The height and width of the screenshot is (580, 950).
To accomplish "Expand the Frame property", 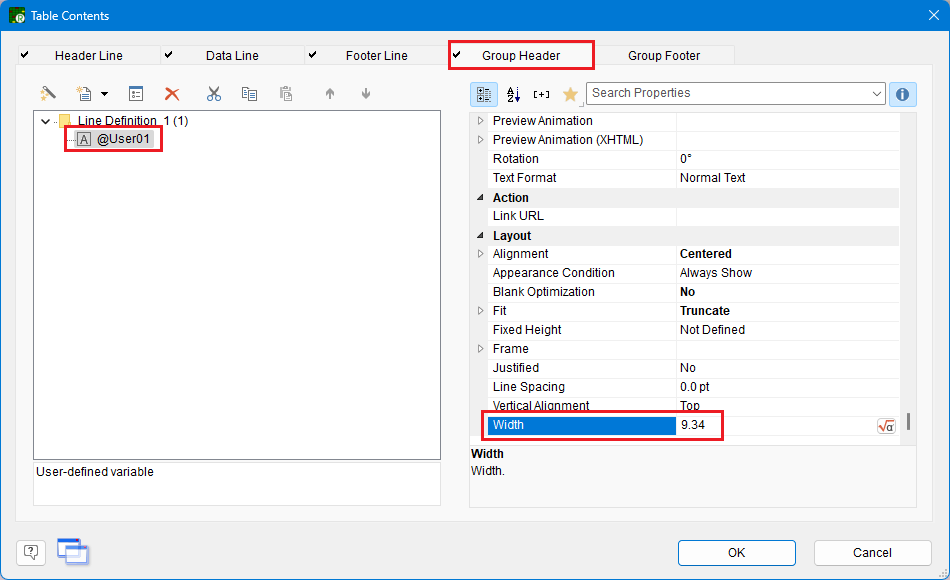I will pyautogui.click(x=480, y=348).
